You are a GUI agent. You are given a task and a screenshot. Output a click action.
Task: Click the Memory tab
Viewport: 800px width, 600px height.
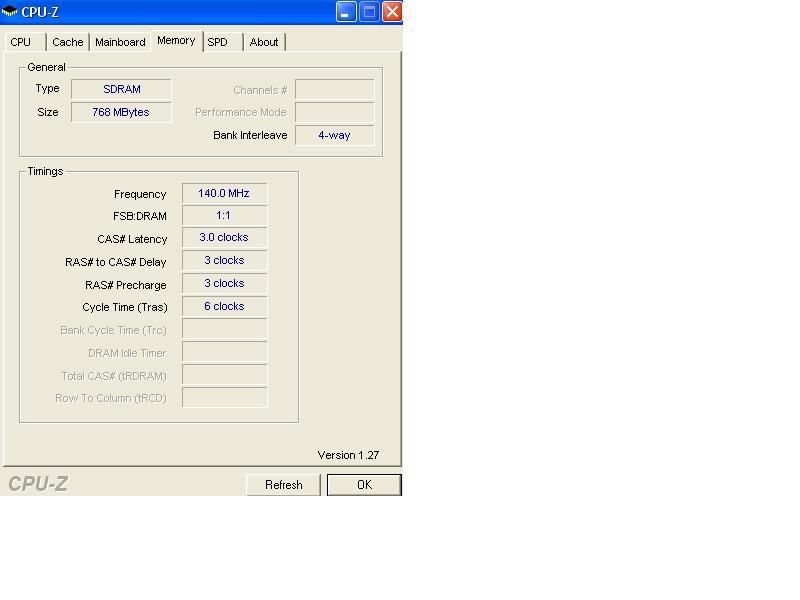coord(176,41)
